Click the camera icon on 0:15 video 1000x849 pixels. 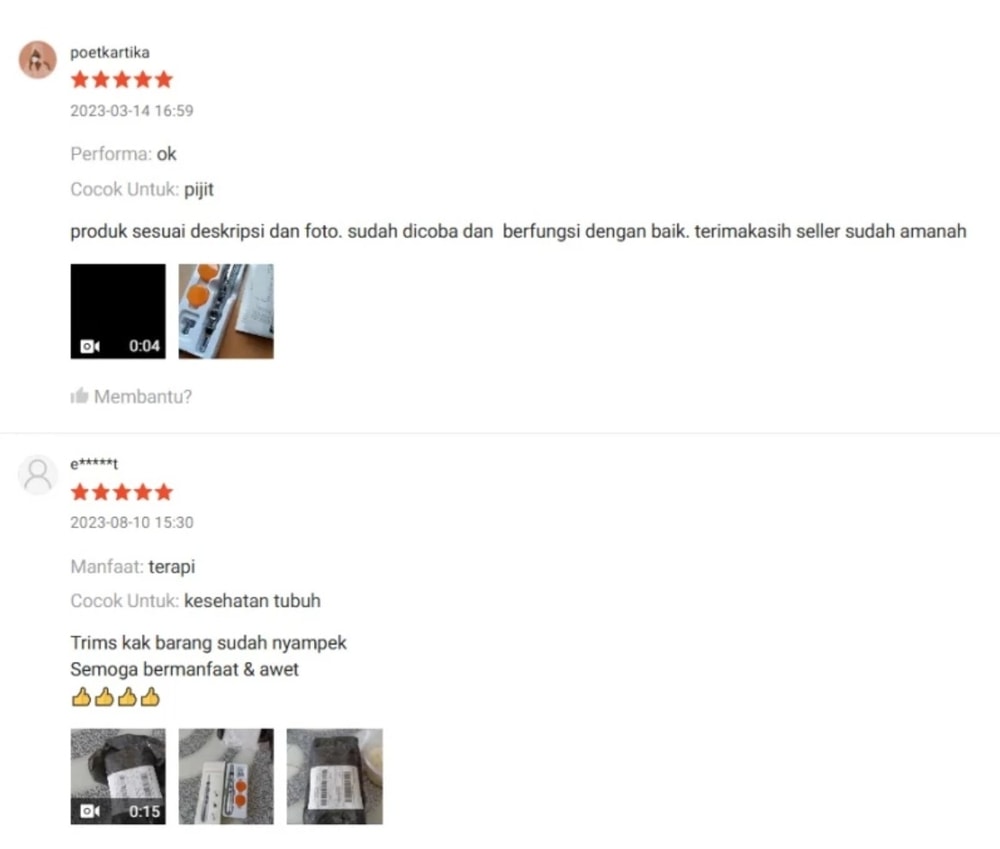(90, 811)
